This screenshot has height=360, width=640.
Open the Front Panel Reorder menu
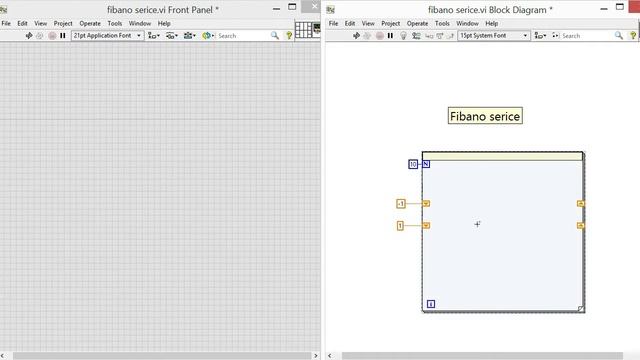click(x=208, y=36)
